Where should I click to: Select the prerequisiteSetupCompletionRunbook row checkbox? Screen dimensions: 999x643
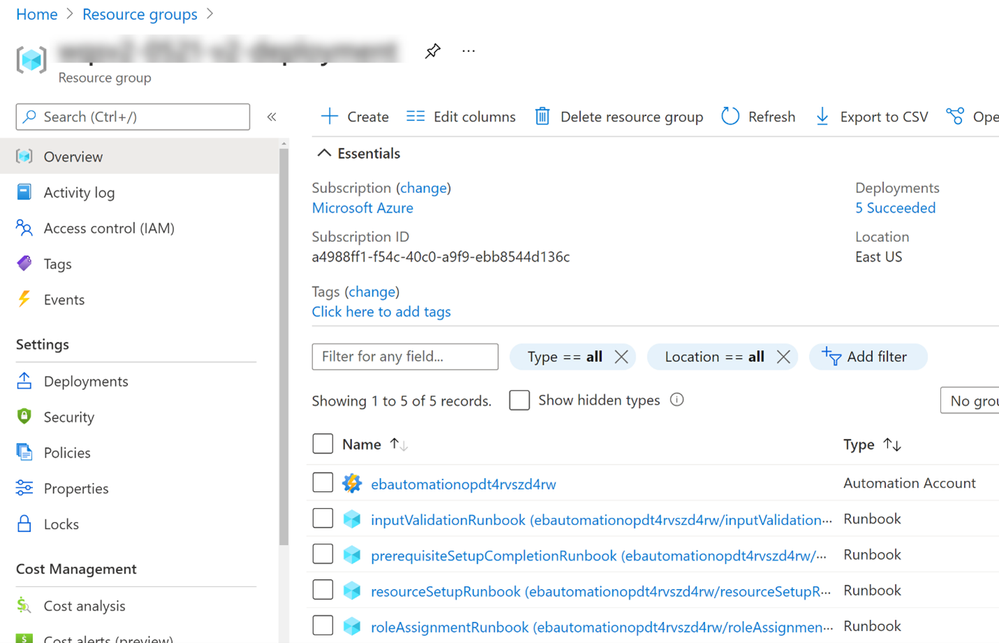(x=323, y=554)
